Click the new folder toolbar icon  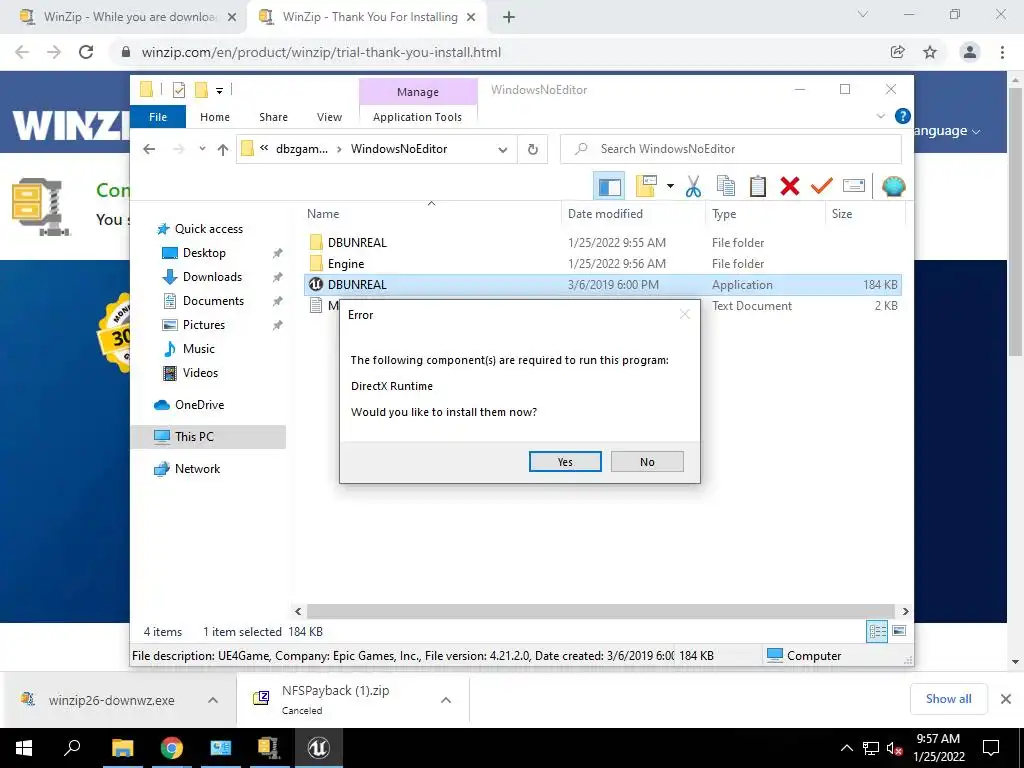(646, 186)
